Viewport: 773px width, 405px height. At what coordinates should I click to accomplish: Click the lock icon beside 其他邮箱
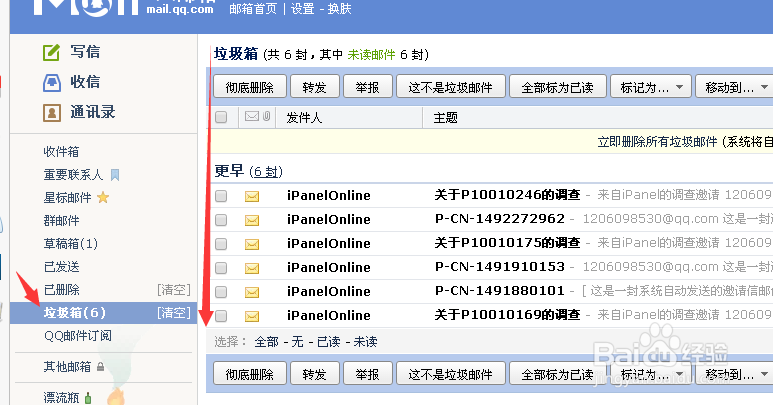click(x=101, y=367)
